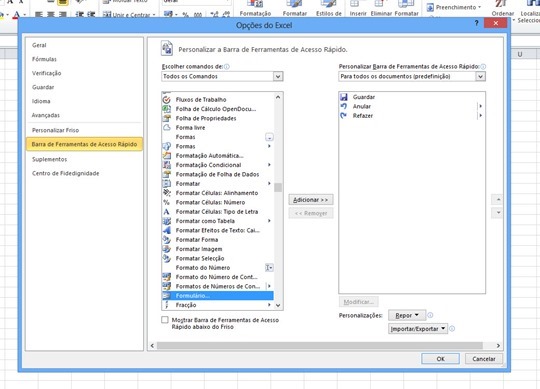Click the info icon next to Importar/Exportar
The image size is (540, 389).
click(452, 329)
